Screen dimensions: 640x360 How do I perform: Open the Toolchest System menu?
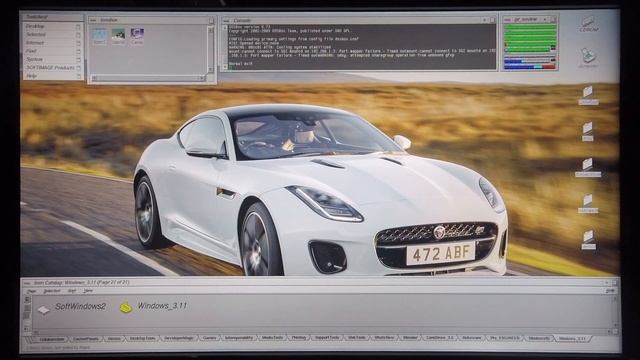52,59
